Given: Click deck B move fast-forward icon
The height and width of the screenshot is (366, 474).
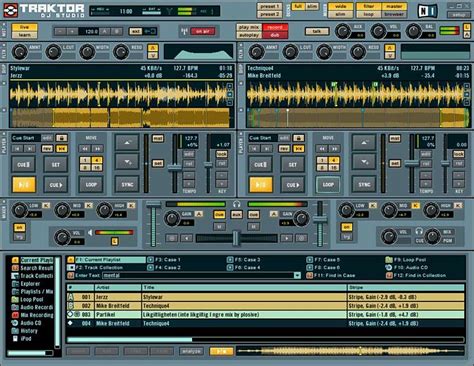Looking at the screenshot, I should tap(334, 149).
